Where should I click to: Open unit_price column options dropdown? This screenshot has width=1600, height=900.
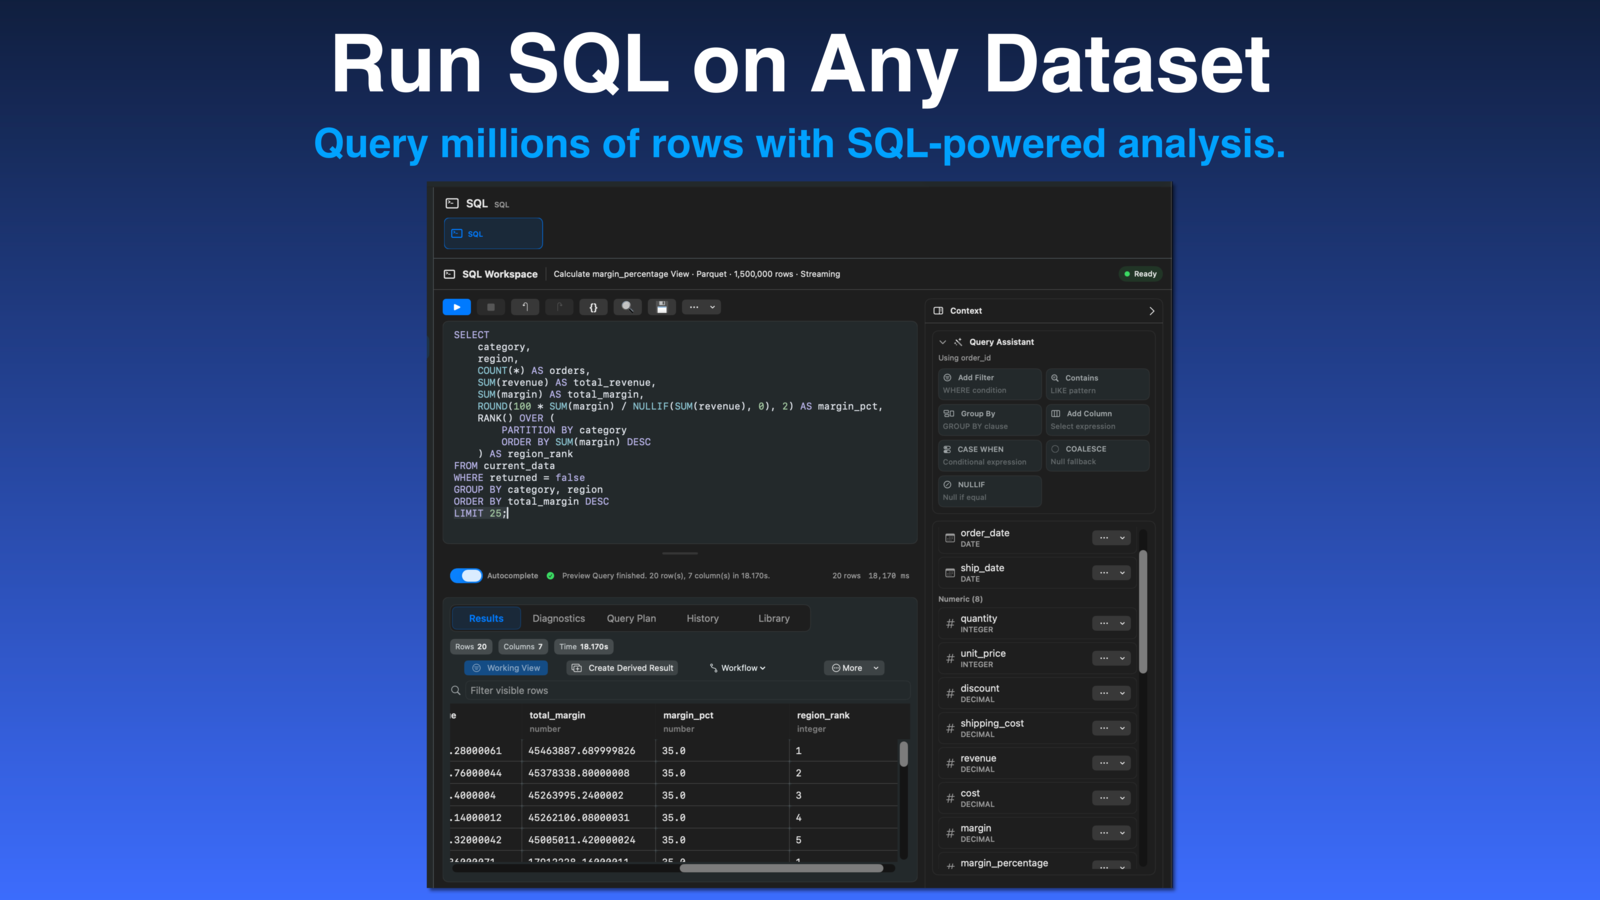(1111, 658)
